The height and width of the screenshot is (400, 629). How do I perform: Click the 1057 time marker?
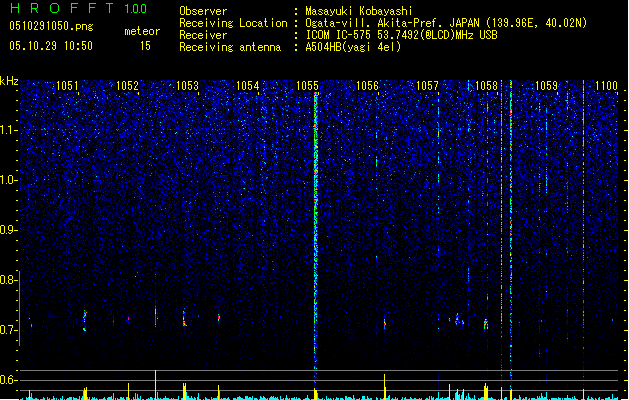pos(427,86)
